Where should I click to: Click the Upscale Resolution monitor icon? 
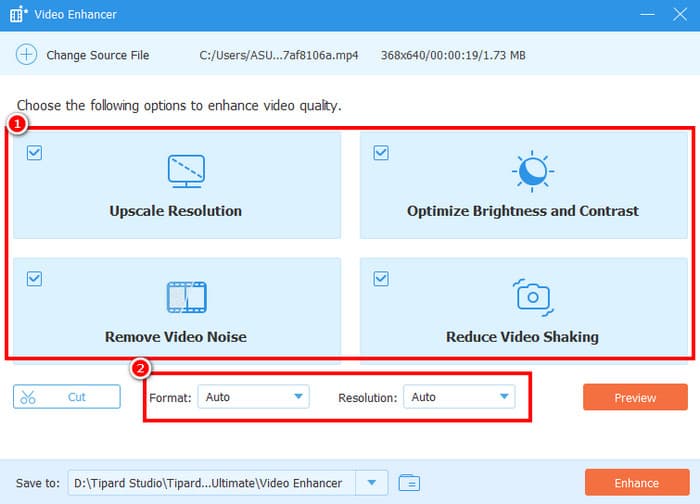186,171
